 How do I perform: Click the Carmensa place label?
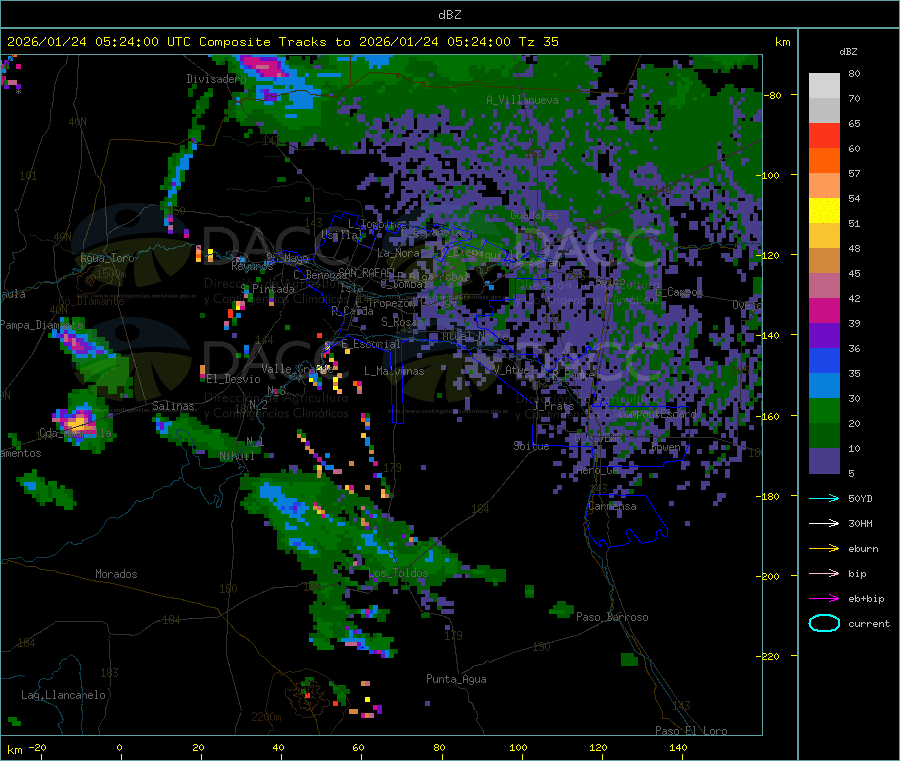612,506
